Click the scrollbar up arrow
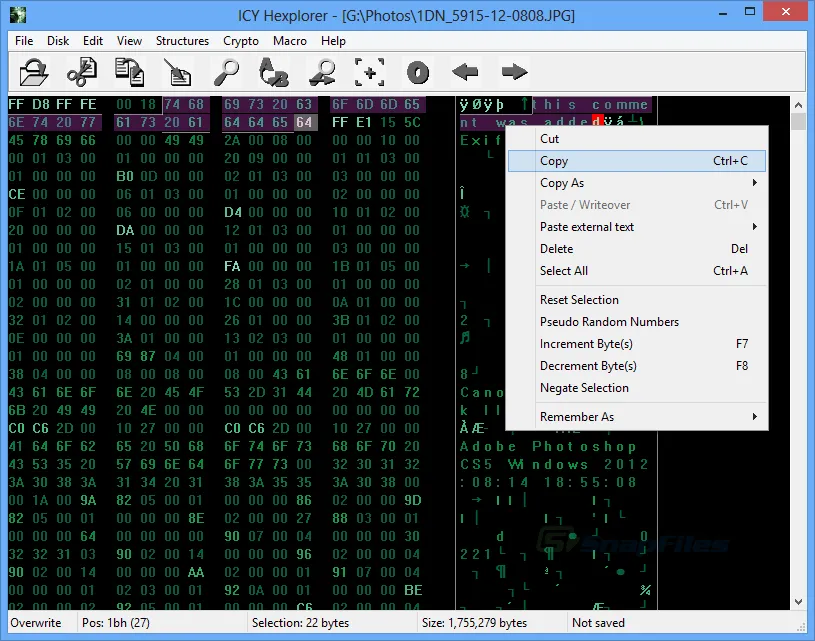 point(798,105)
